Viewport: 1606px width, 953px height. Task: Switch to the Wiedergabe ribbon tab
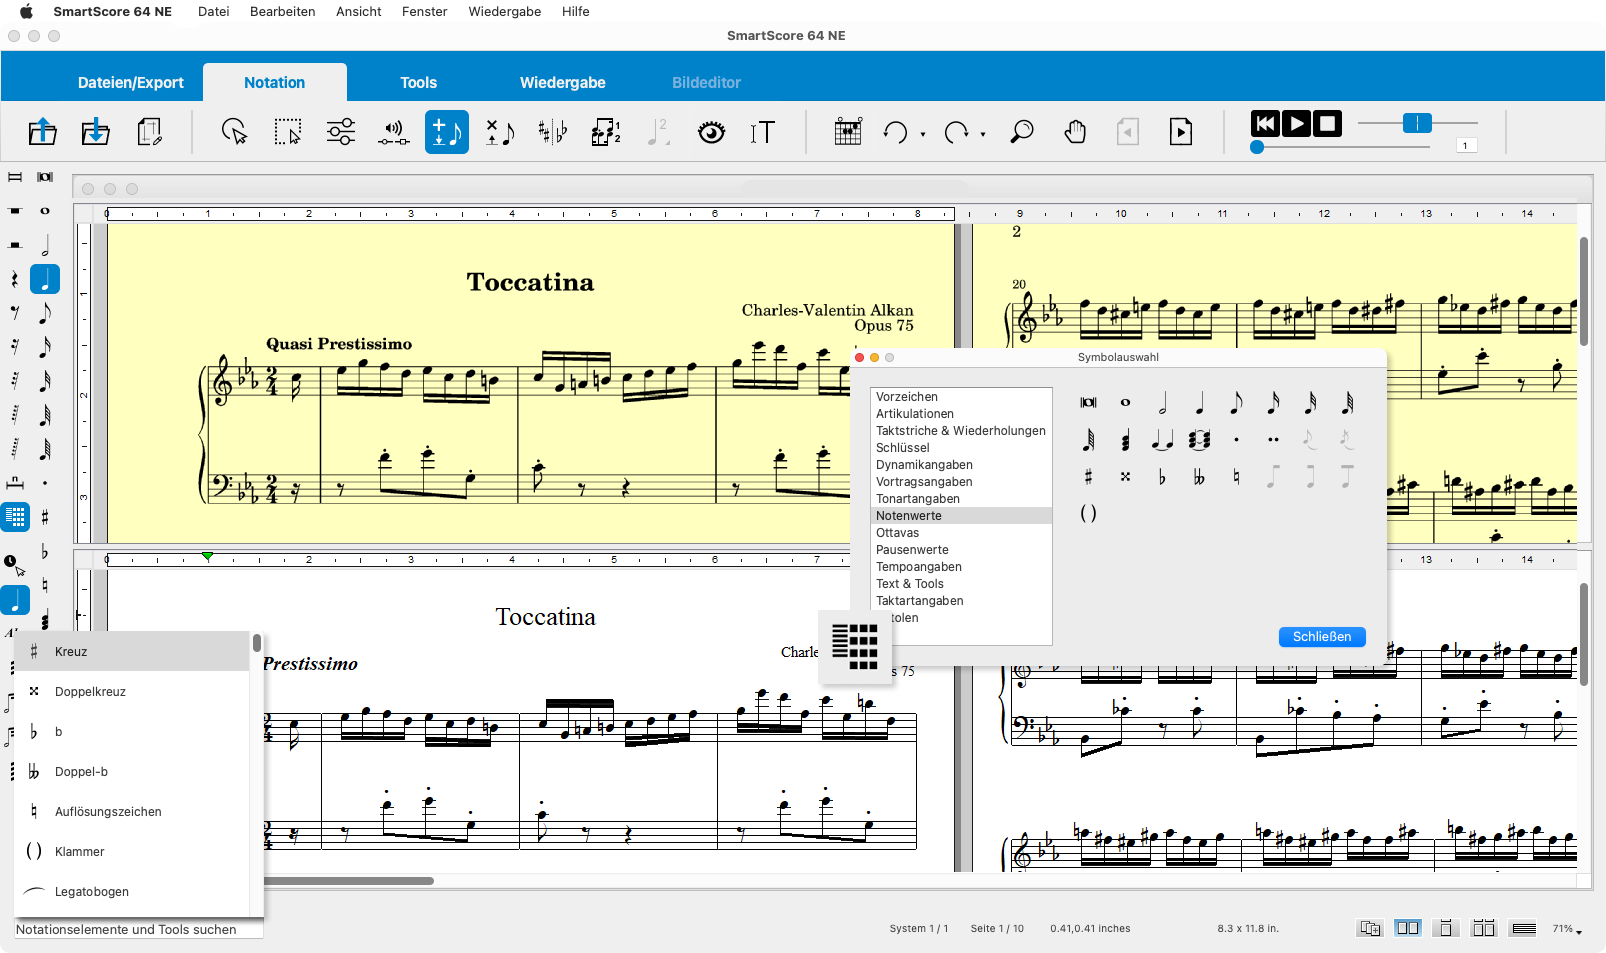pos(562,83)
